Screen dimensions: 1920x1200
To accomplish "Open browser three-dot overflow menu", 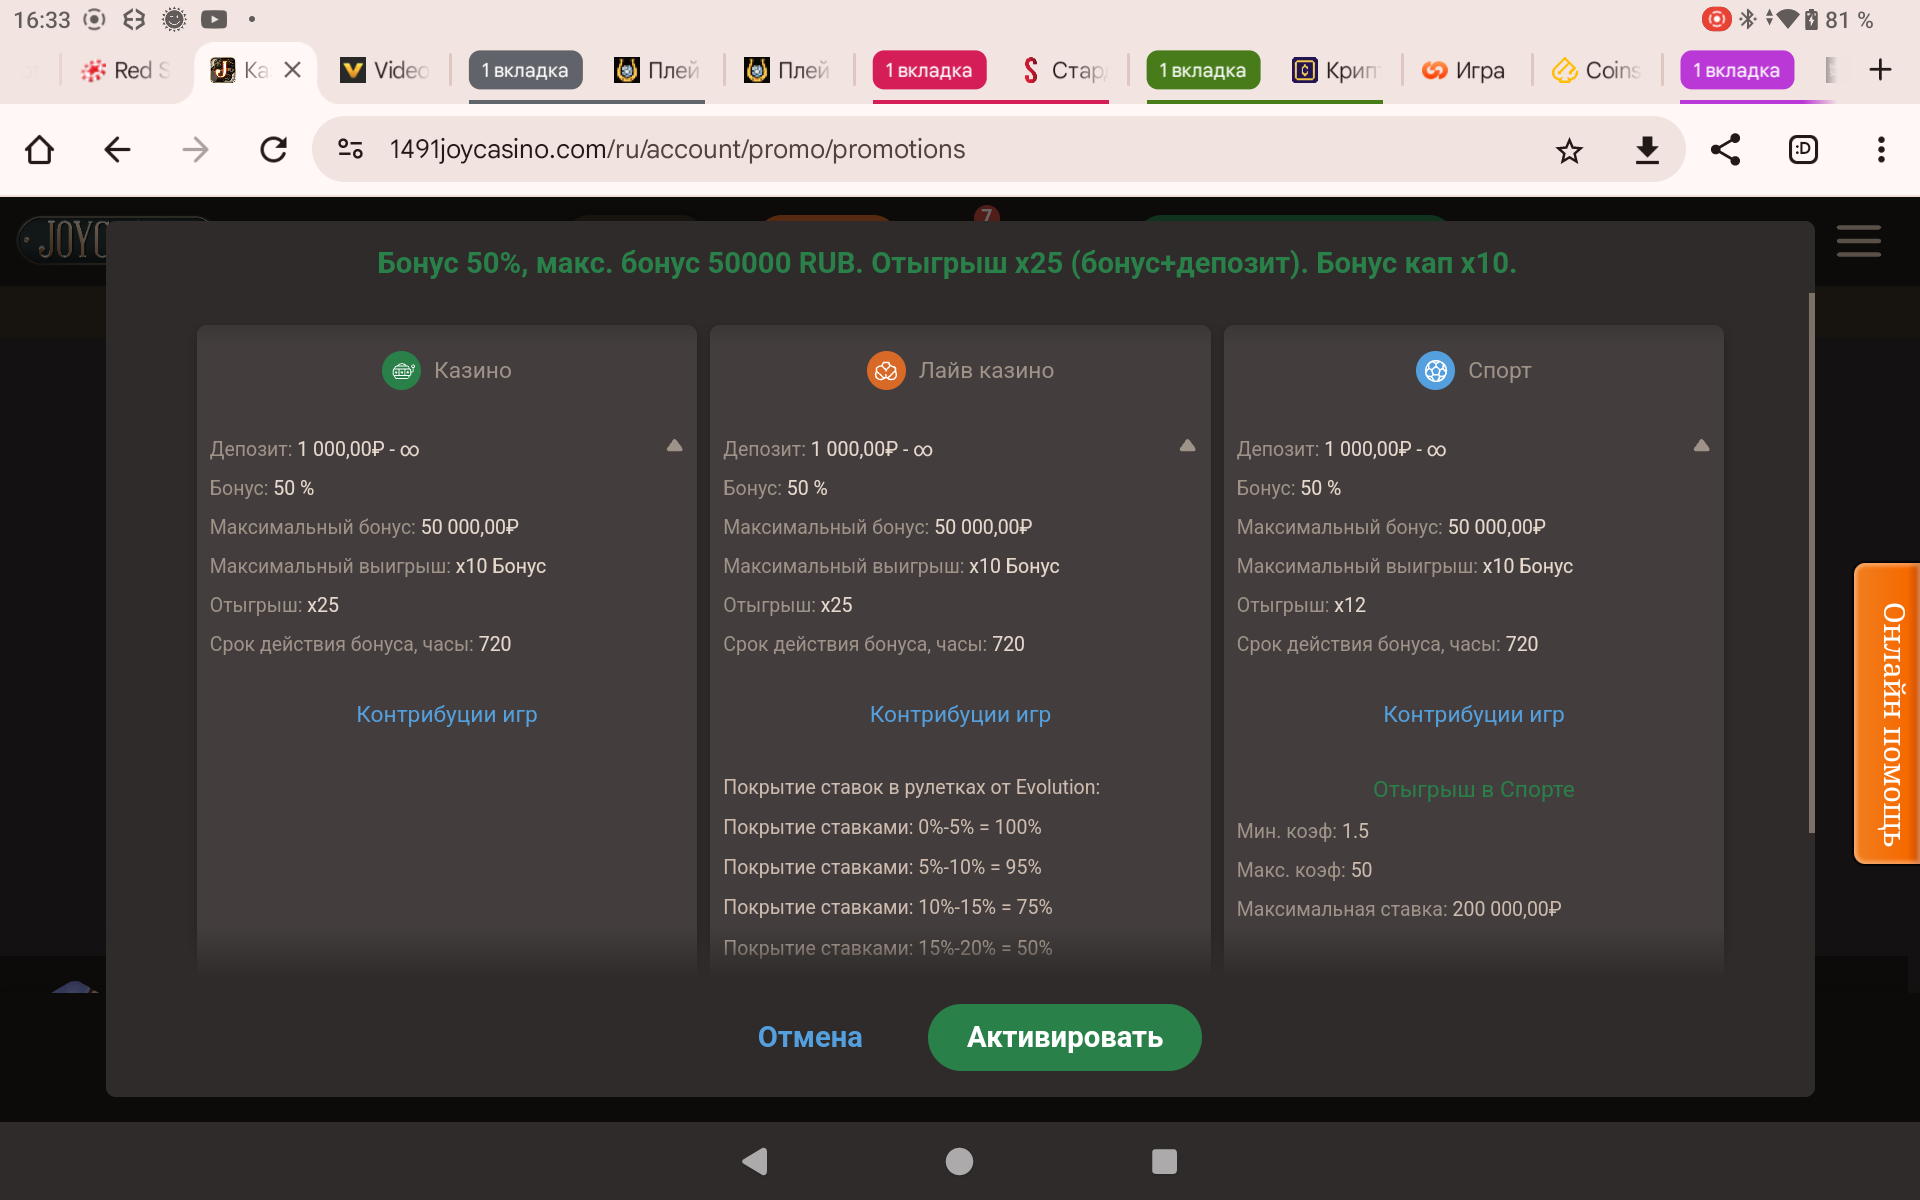I will click(x=1881, y=150).
